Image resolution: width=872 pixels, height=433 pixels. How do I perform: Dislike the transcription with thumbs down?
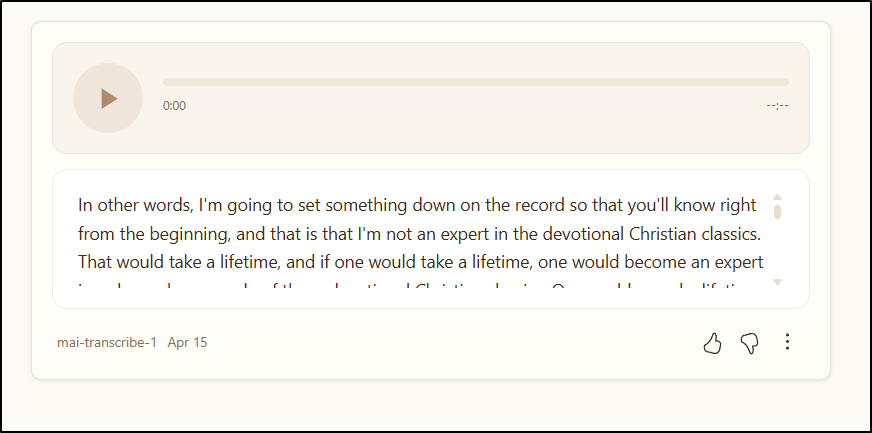(x=749, y=343)
